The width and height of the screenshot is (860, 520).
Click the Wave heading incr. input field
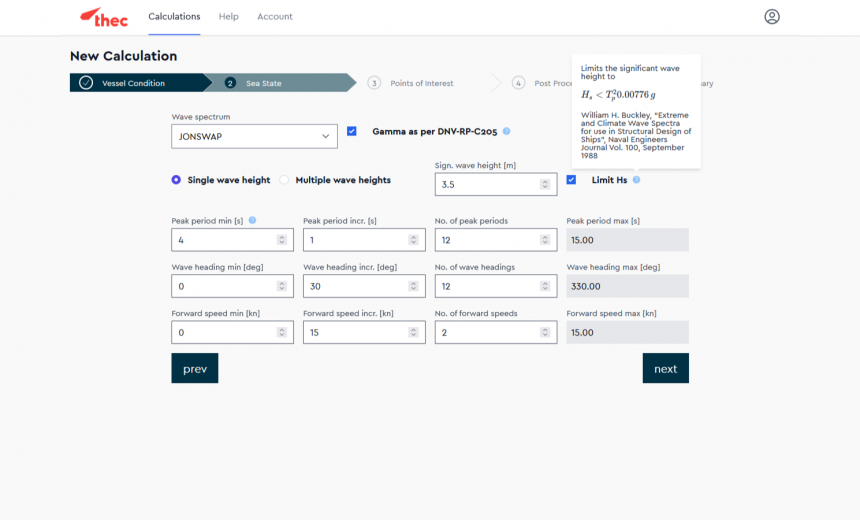tap(355, 286)
